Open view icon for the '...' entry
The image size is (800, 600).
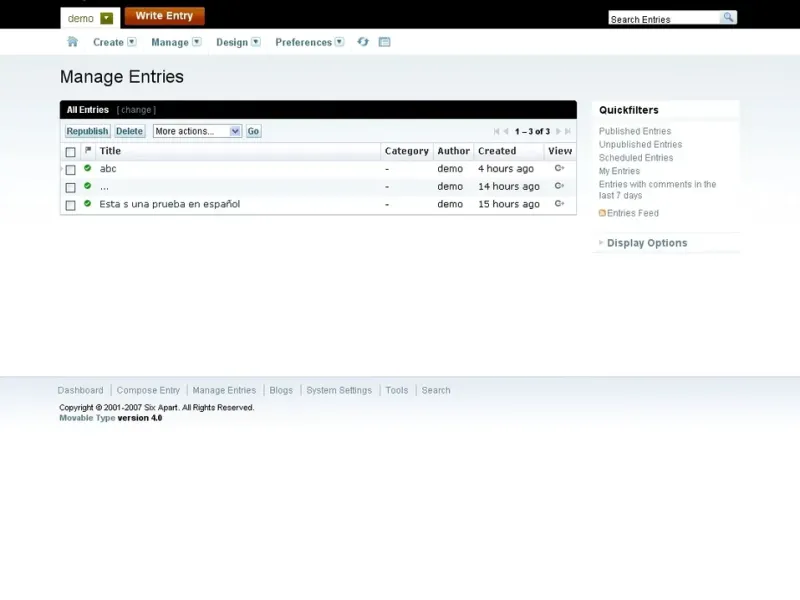tap(559, 186)
